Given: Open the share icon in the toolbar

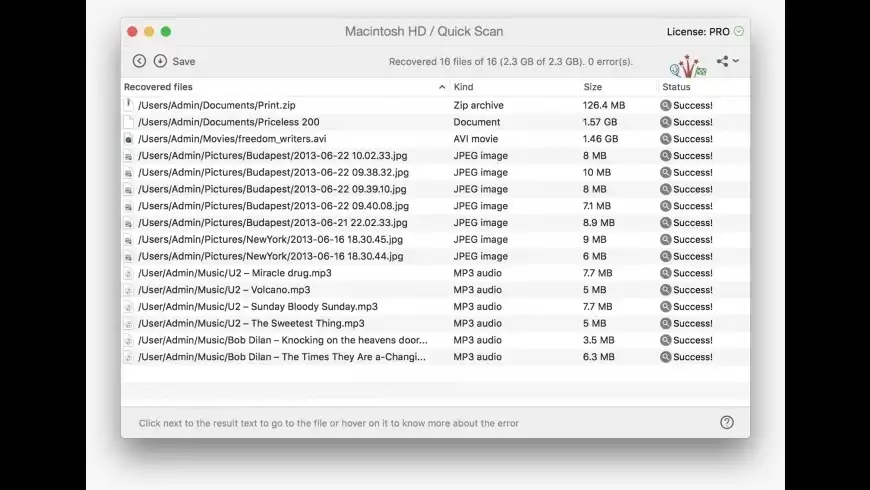Looking at the screenshot, I should [722, 61].
